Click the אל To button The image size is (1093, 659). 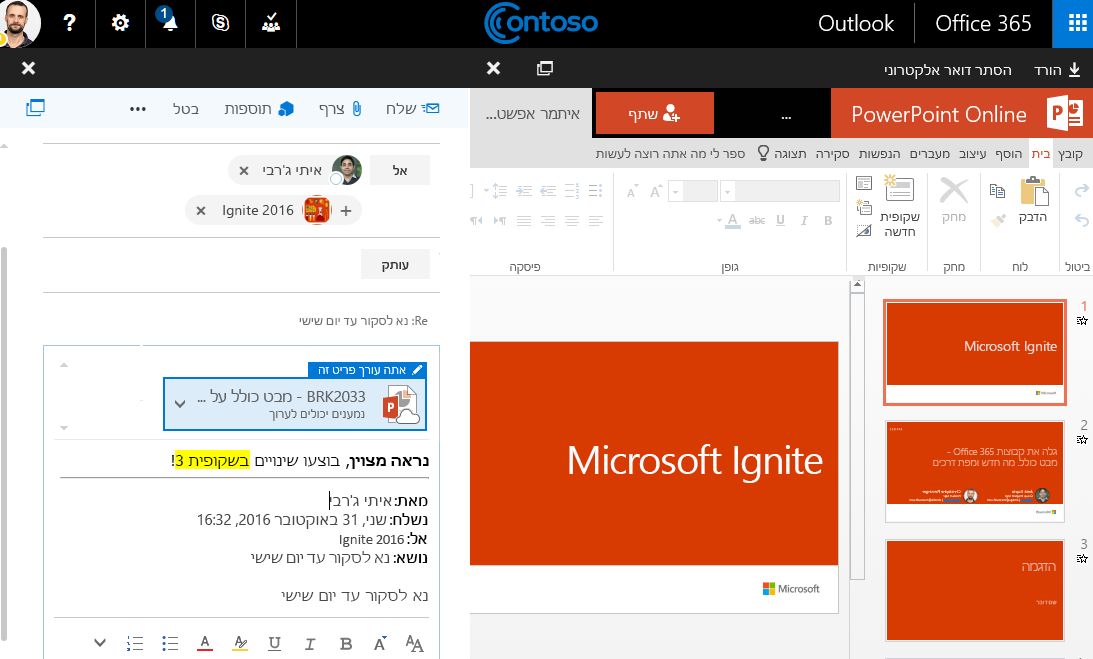tap(400, 170)
